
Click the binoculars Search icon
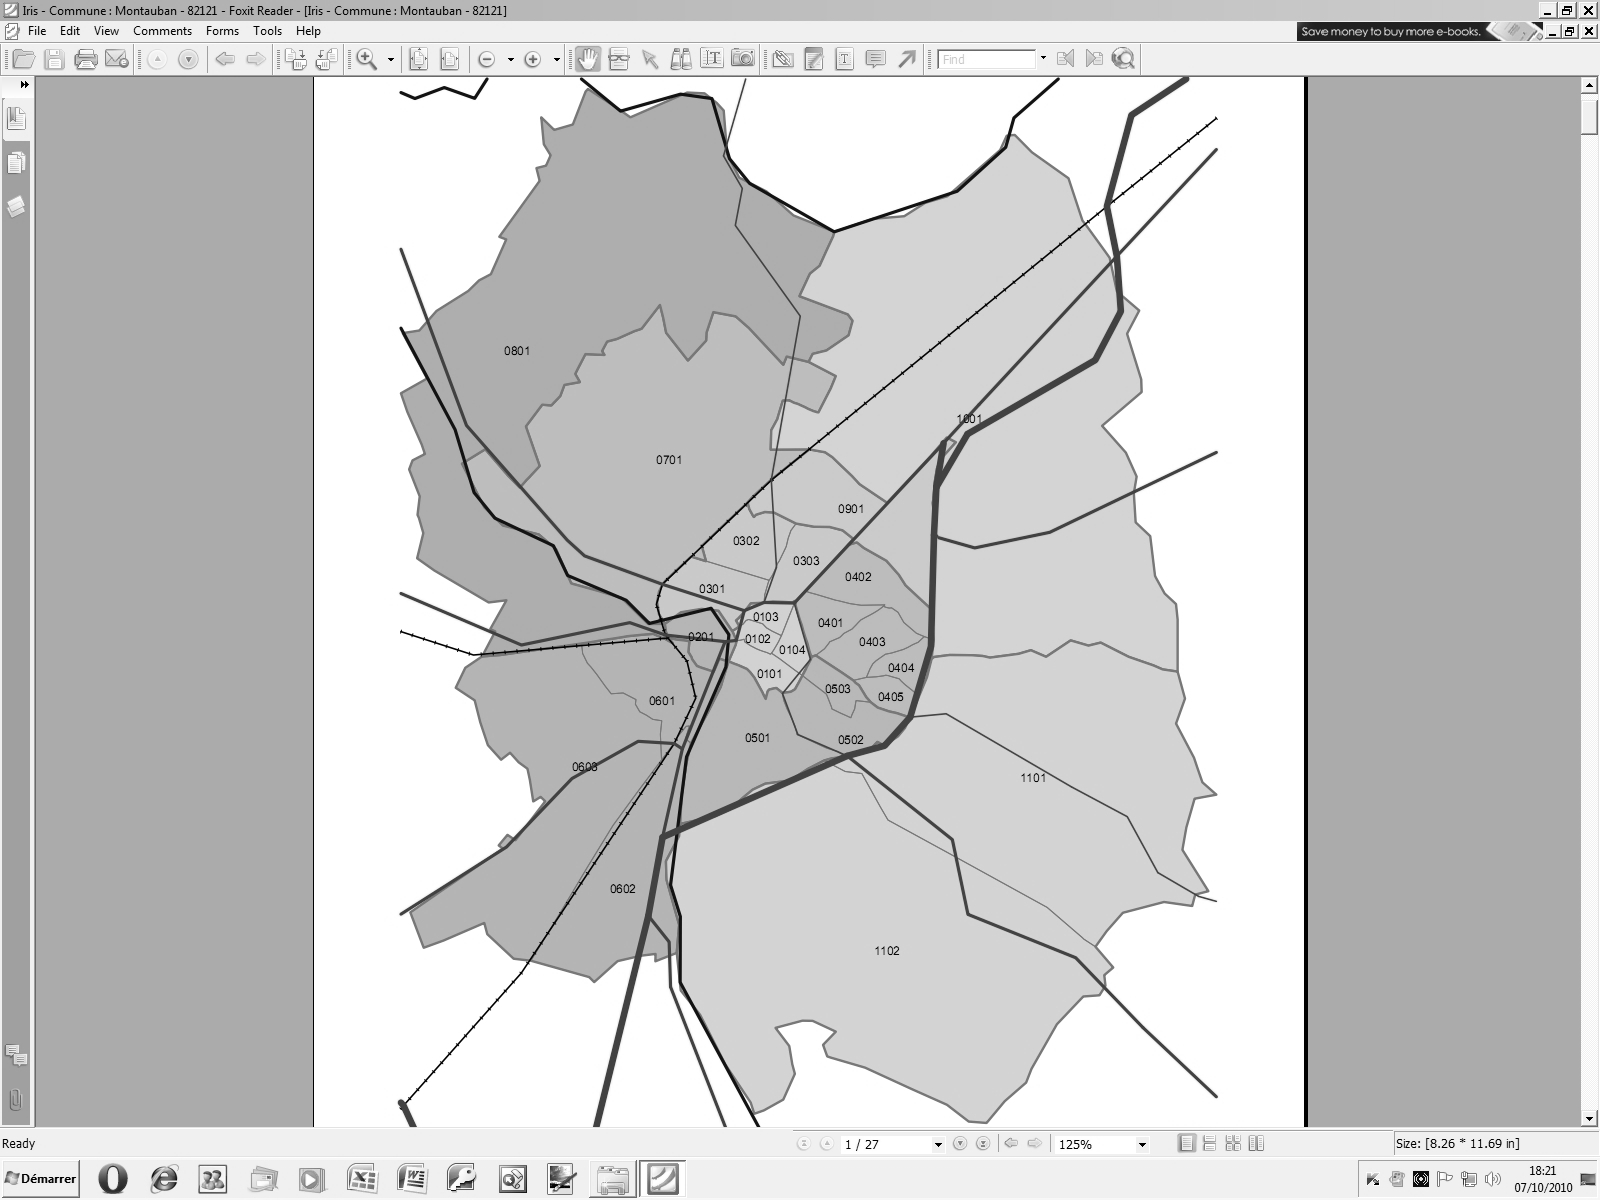coord(681,59)
